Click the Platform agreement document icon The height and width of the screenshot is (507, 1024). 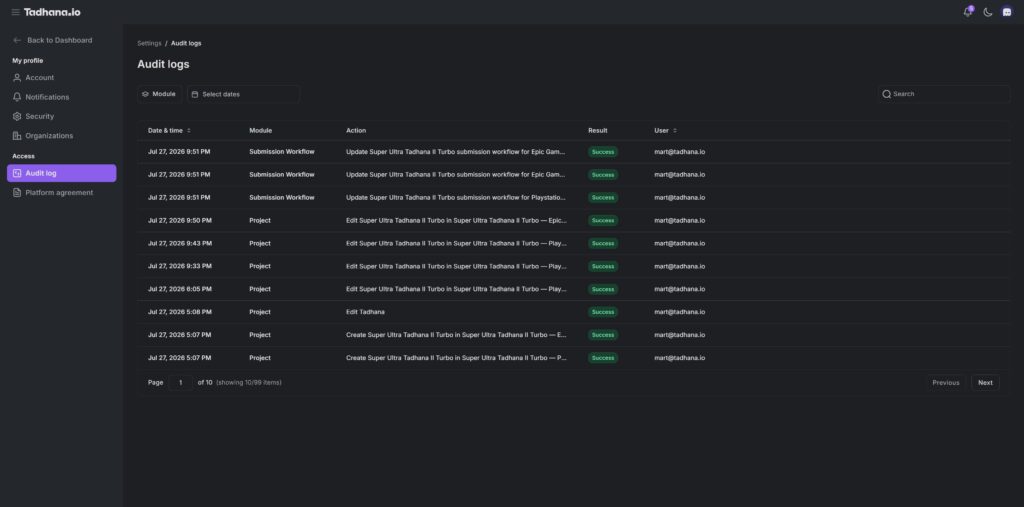pos(17,193)
